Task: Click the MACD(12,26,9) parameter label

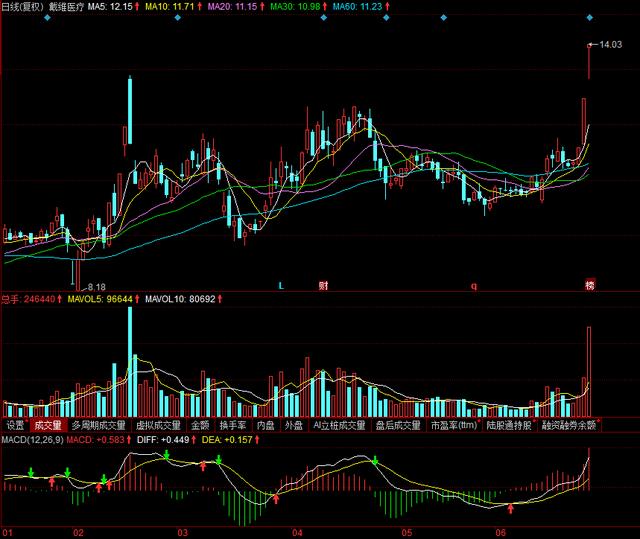Action: pos(32,439)
